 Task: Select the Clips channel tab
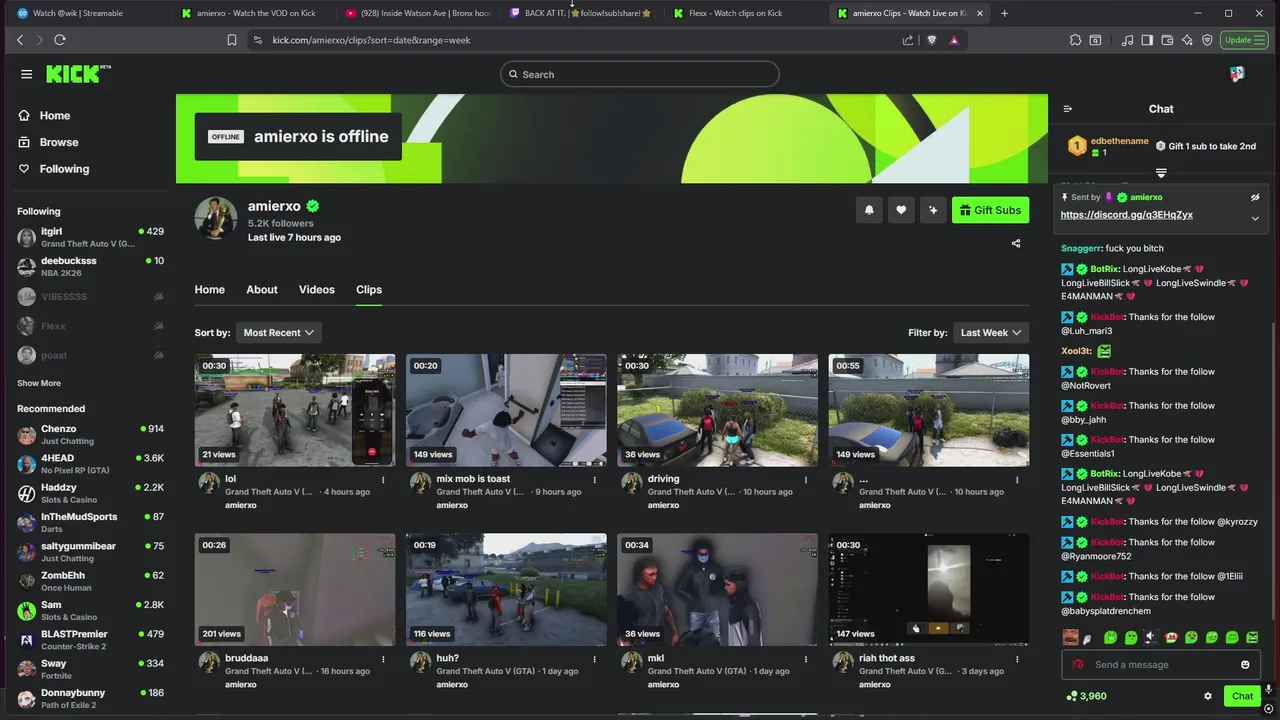(369, 290)
